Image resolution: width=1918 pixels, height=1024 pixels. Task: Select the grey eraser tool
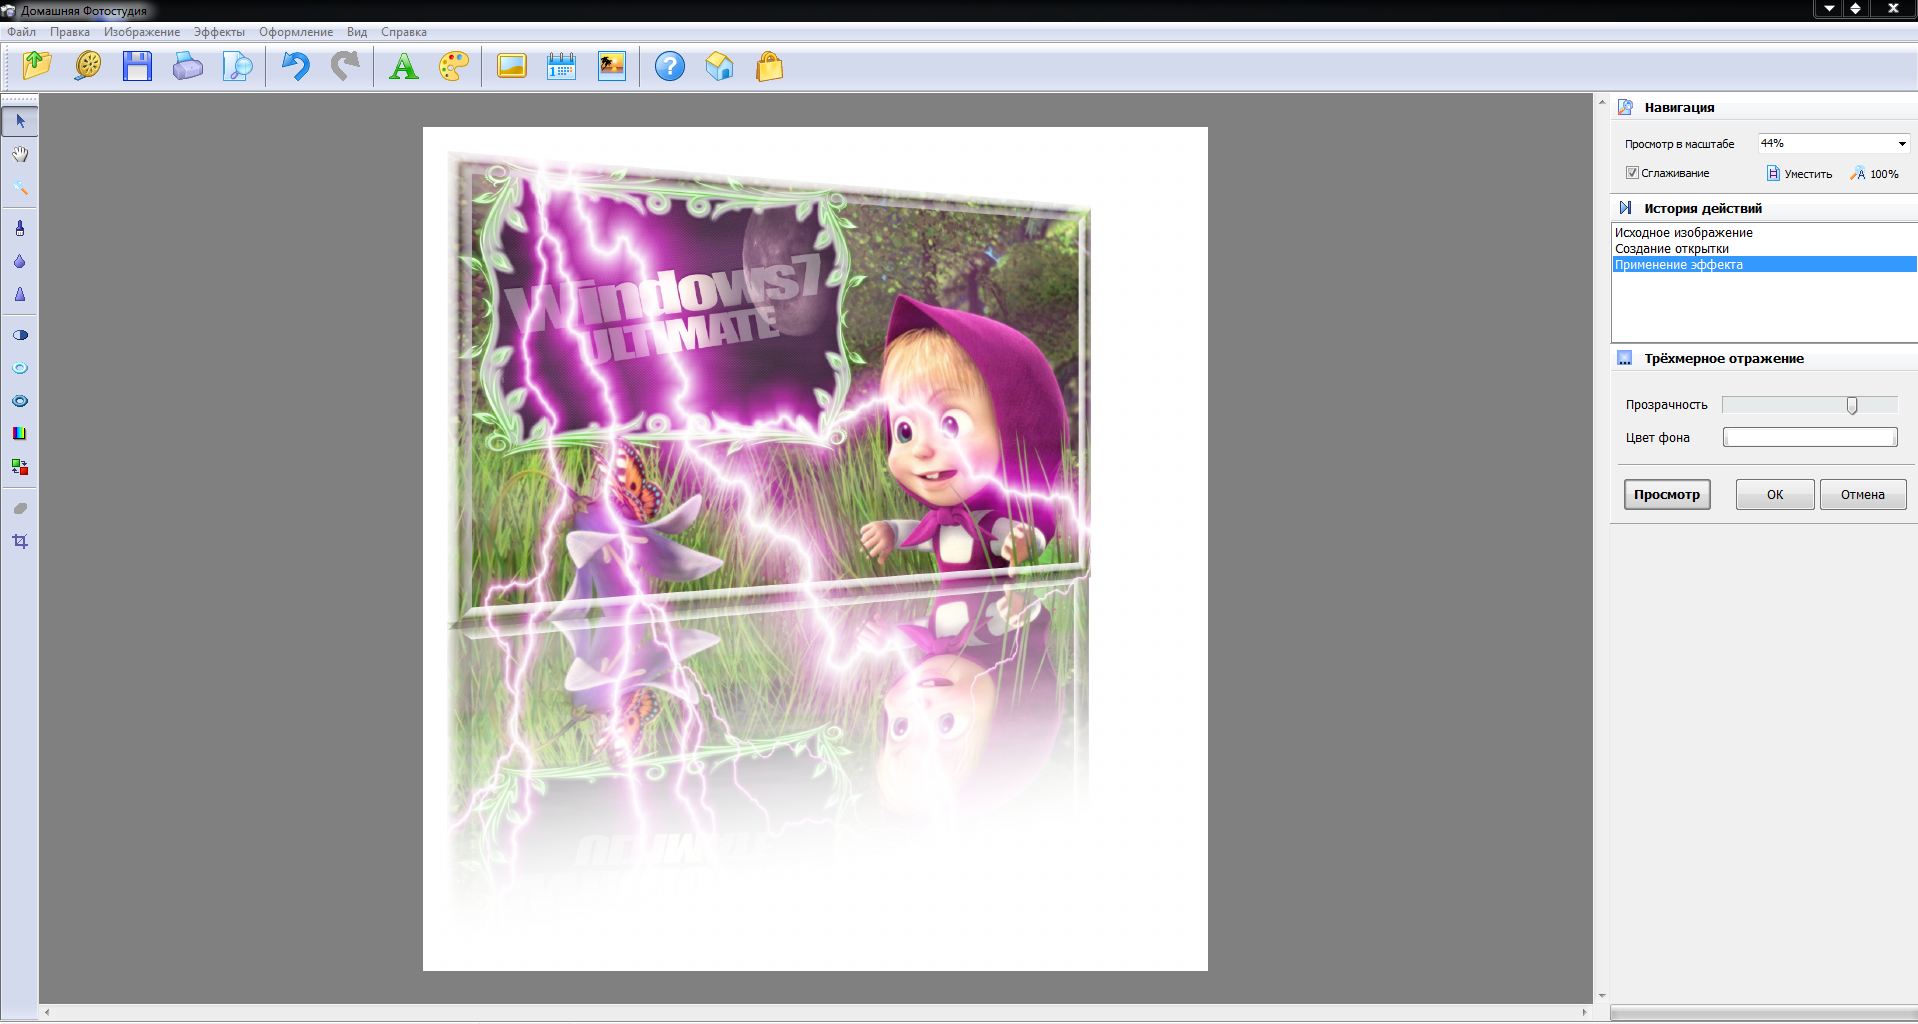coord(20,508)
